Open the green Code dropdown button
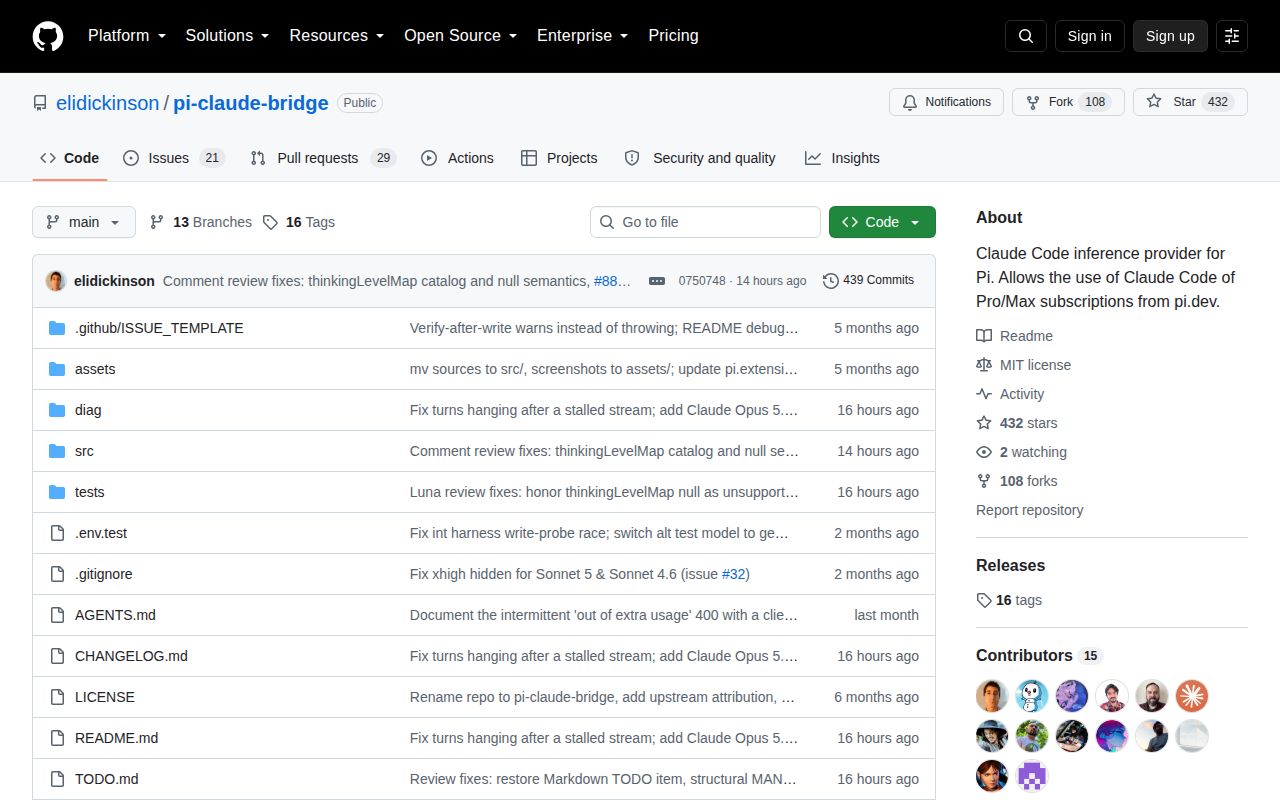This screenshot has height=800, width=1280. 882,222
